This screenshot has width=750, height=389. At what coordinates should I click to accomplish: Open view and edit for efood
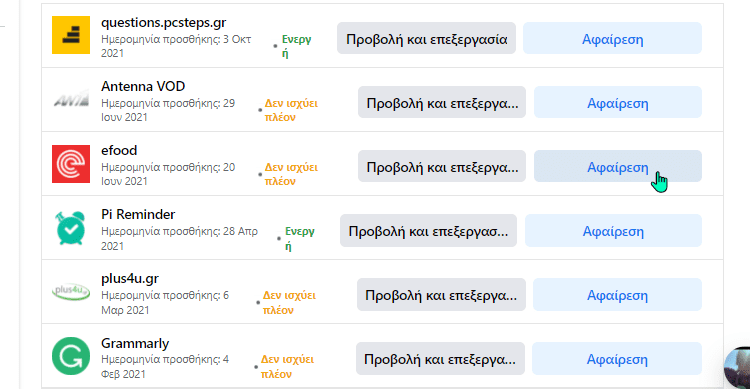pos(441,167)
